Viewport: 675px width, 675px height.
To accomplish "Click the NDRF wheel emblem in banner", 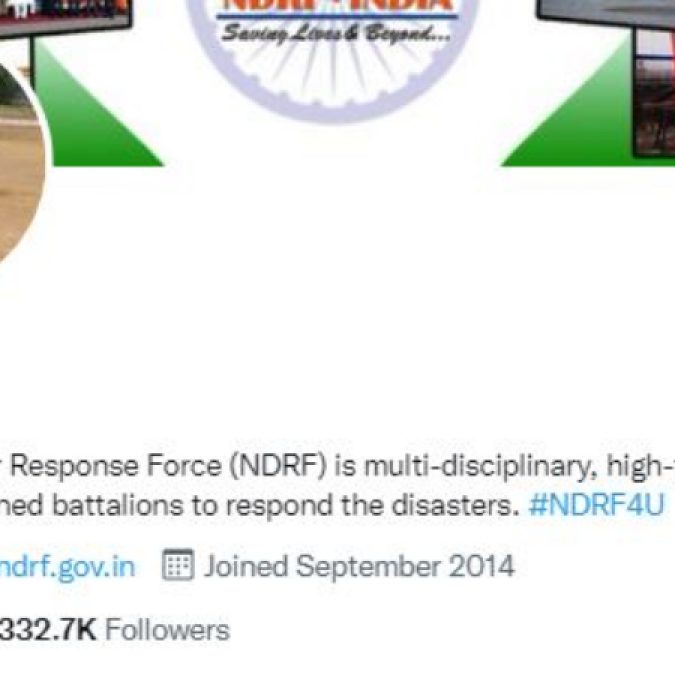I will 334,60.
